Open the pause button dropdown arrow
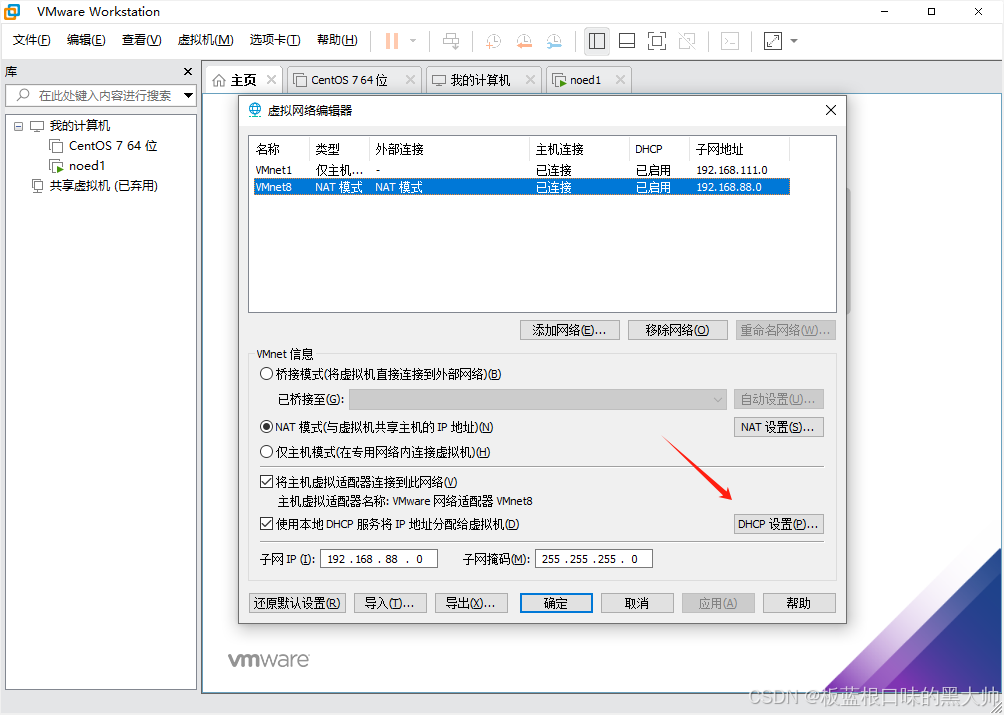 pyautogui.click(x=413, y=41)
